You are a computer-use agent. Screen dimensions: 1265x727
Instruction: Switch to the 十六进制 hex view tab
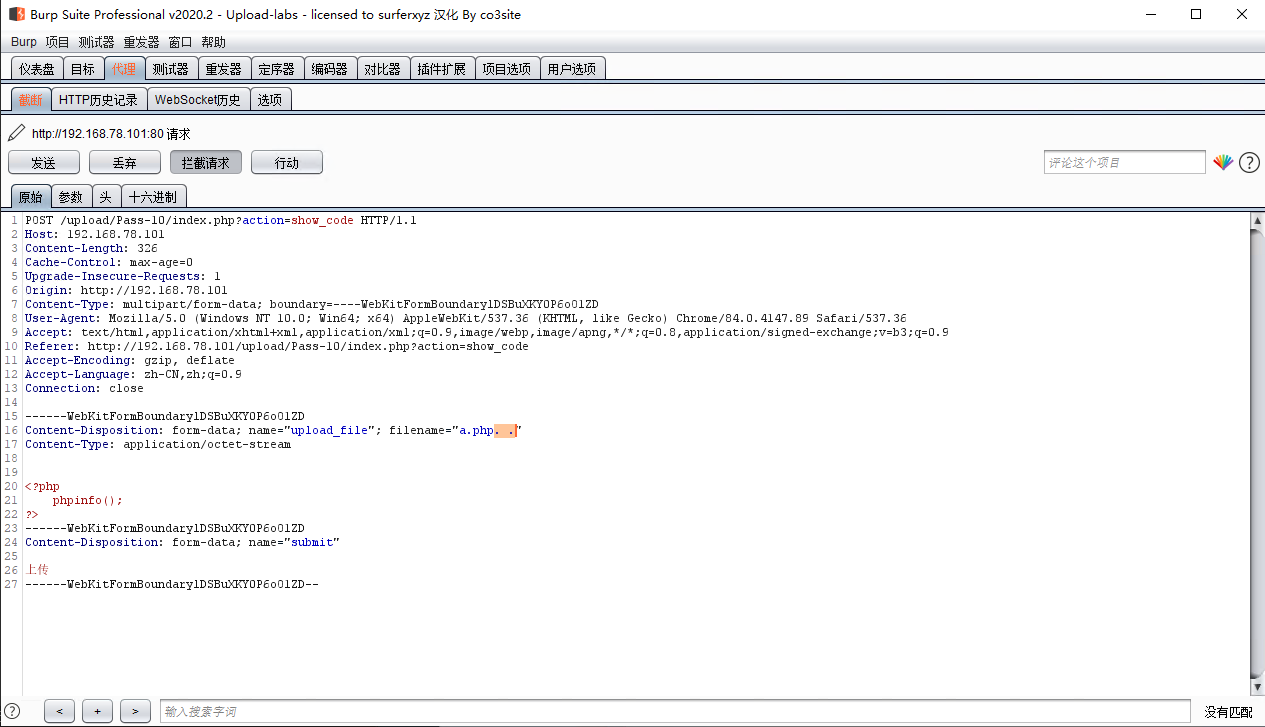(x=153, y=197)
